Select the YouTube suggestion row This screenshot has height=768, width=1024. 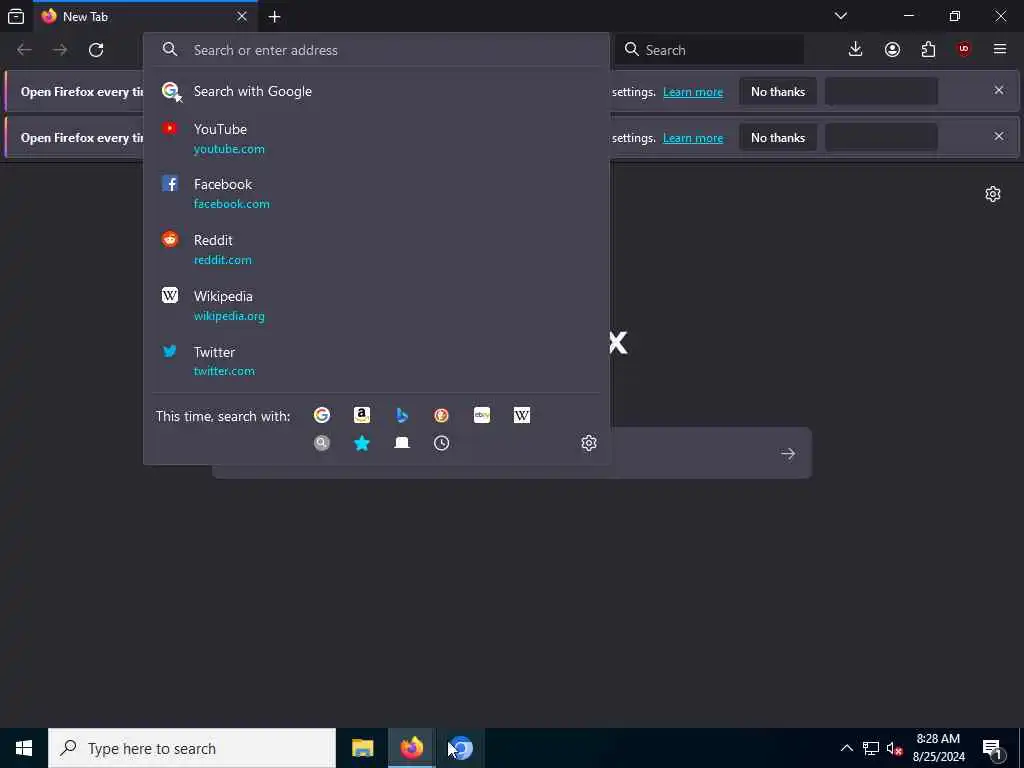click(x=376, y=138)
